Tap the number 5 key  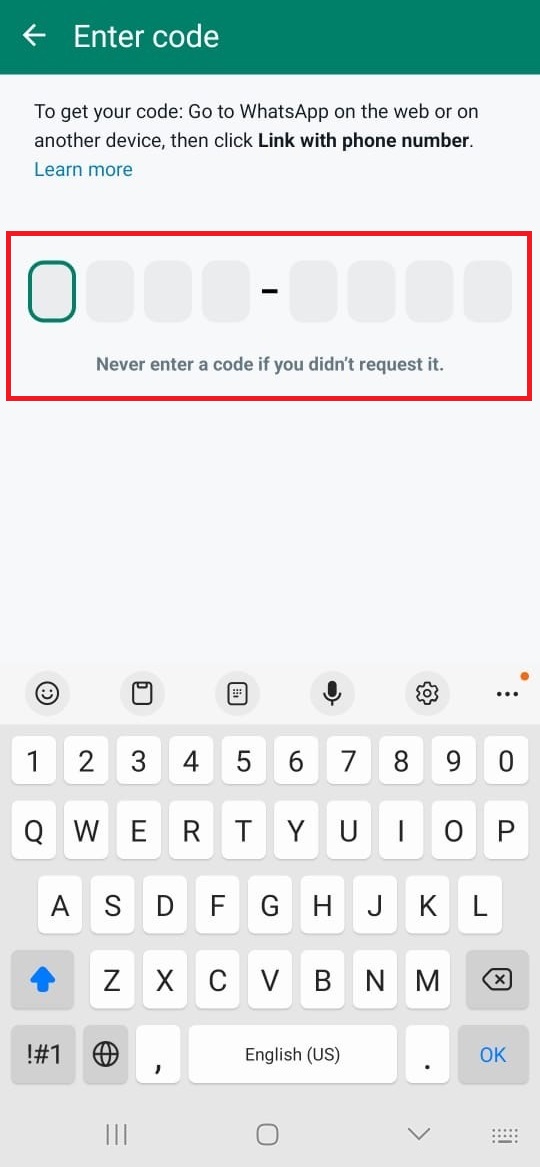coord(244,761)
